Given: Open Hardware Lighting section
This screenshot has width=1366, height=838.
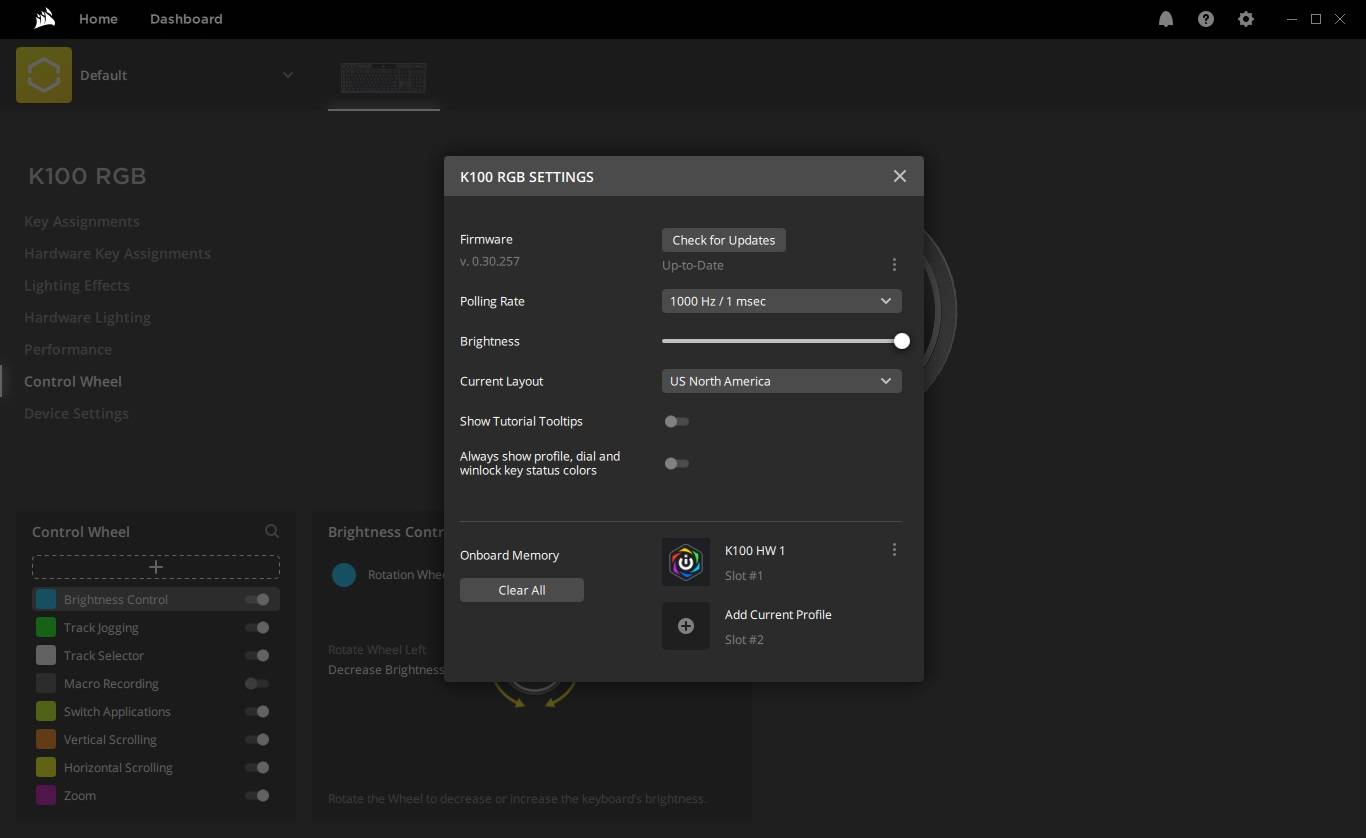Looking at the screenshot, I should pyautogui.click(x=87, y=318).
